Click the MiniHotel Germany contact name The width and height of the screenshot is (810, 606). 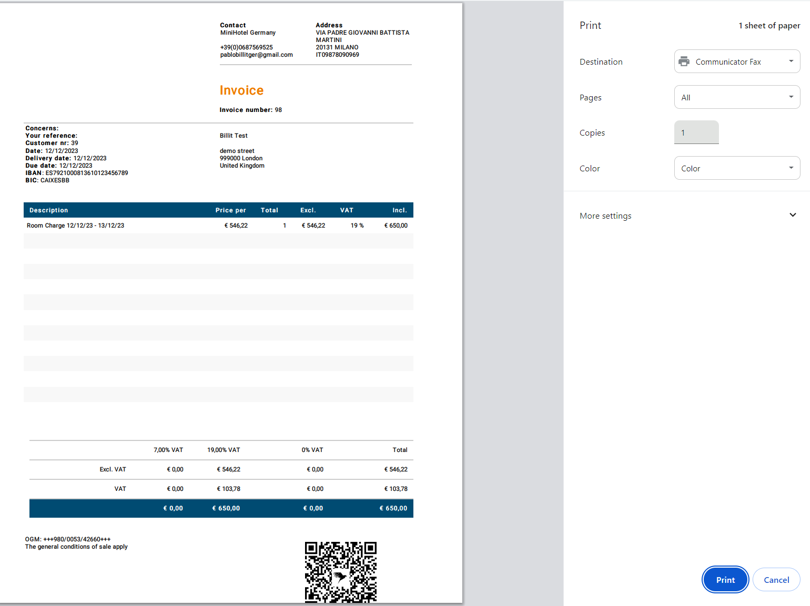(x=248, y=33)
